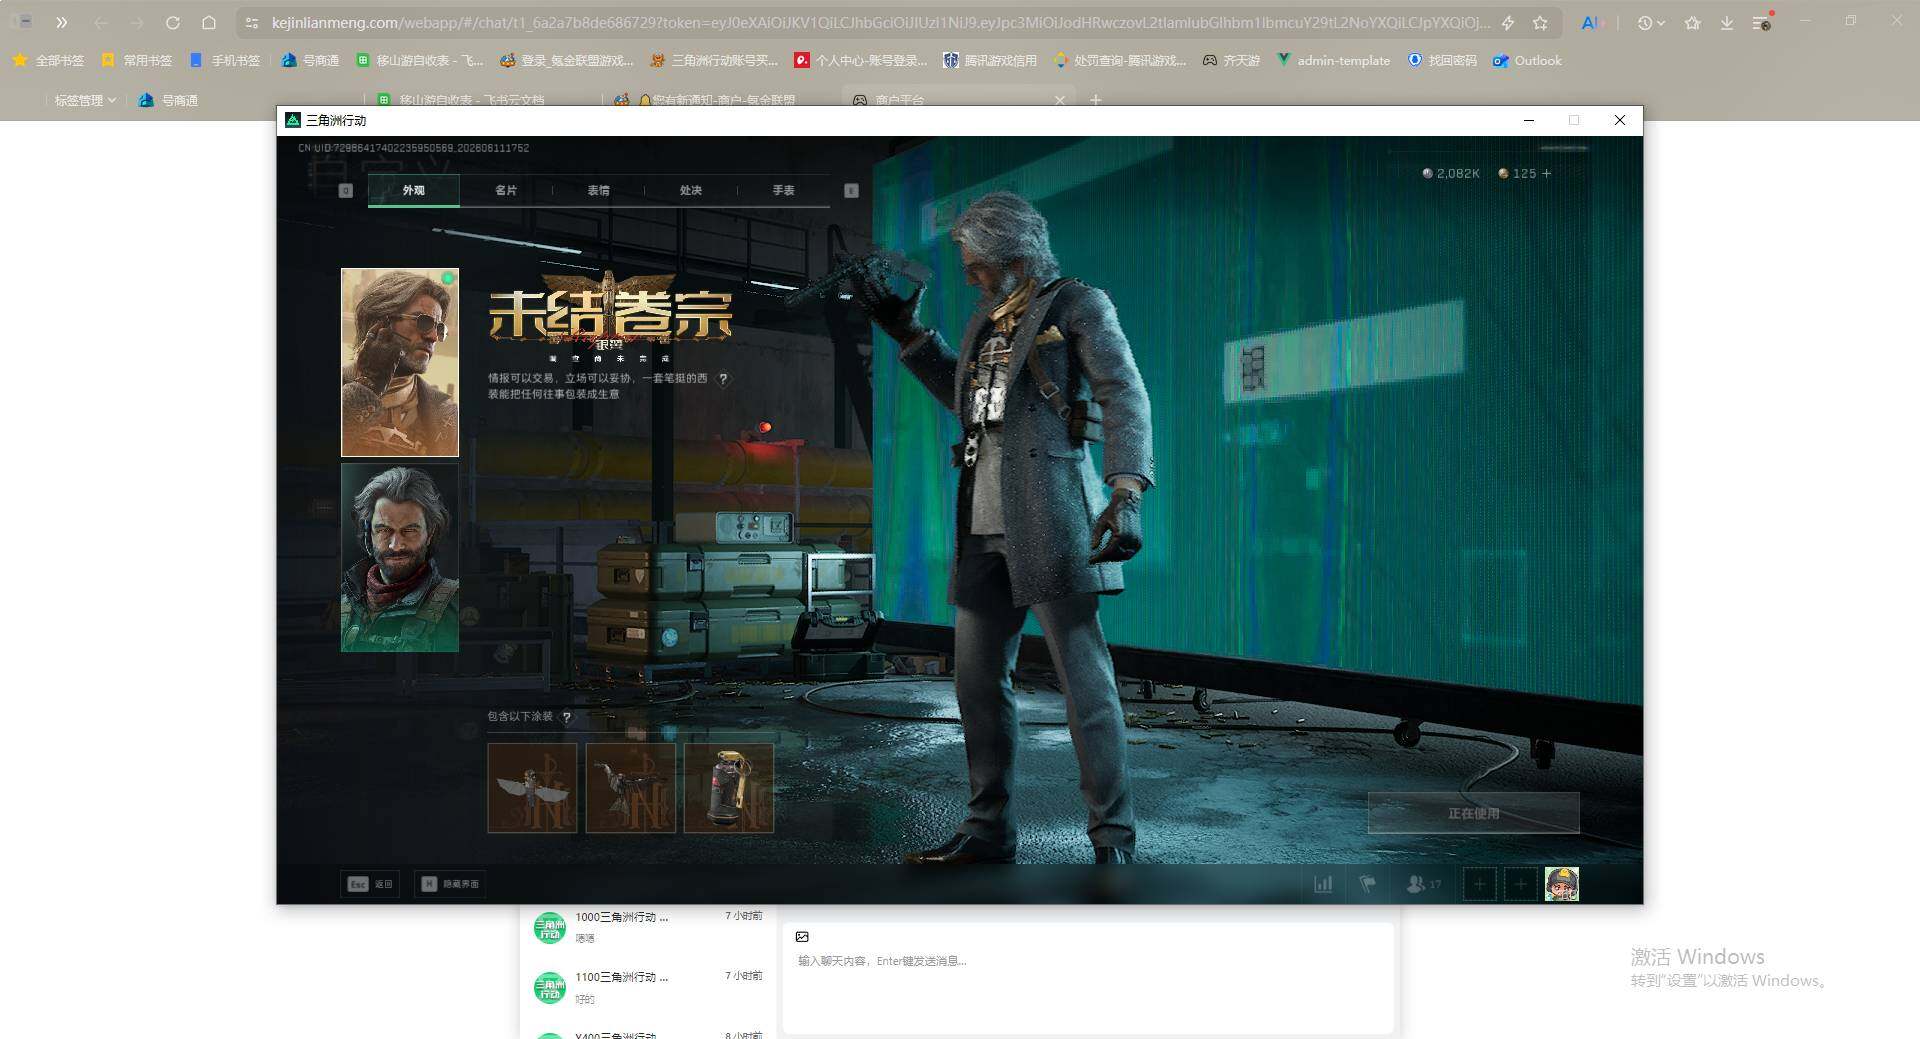This screenshot has height=1039, width=1920.
Task: Open the browser main menu icon
Action: coord(1762,22)
